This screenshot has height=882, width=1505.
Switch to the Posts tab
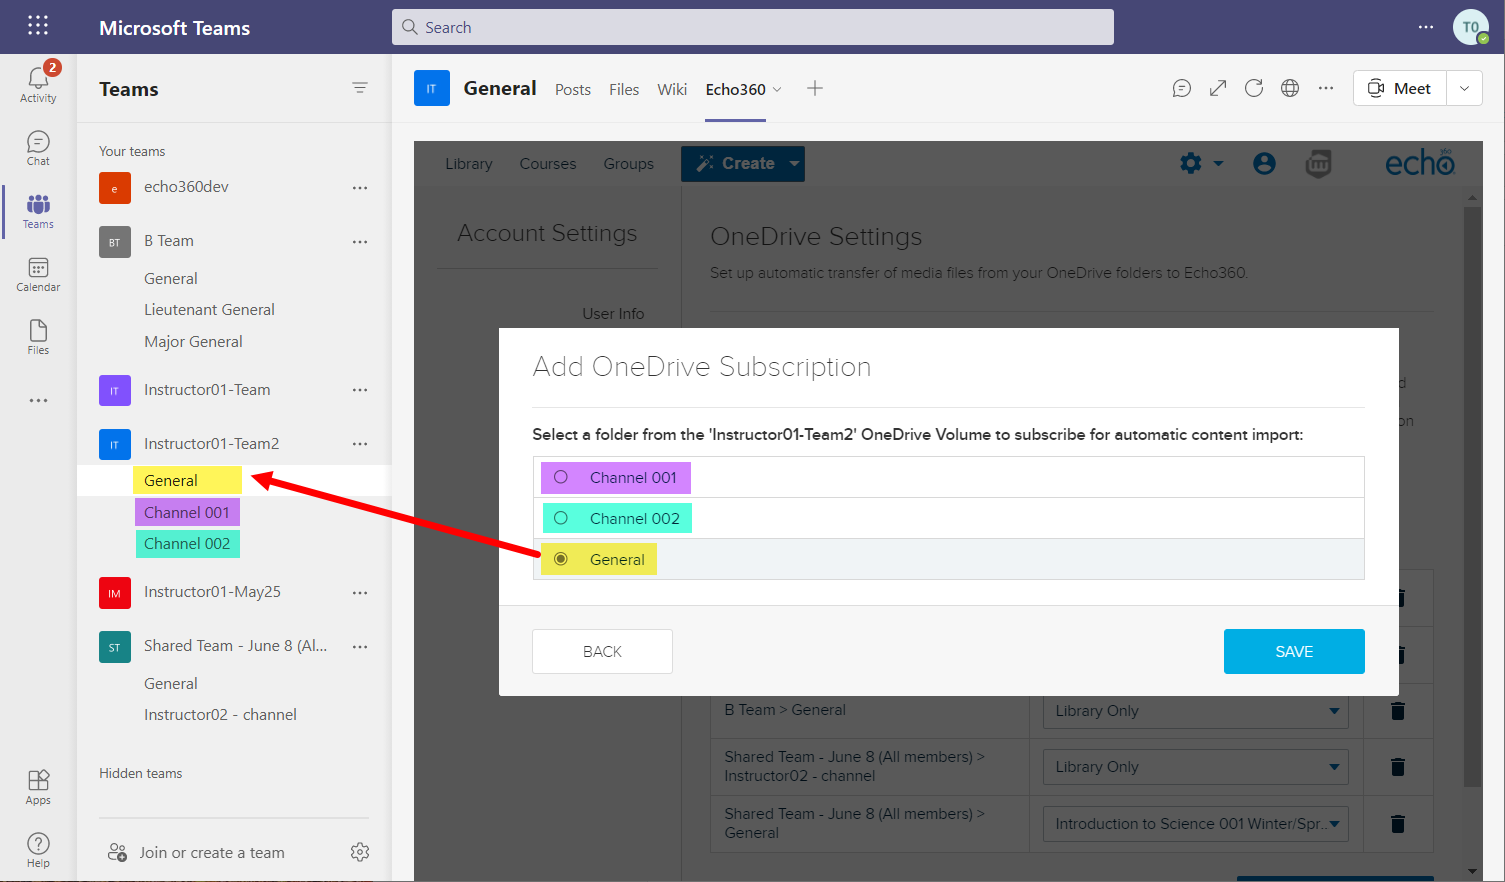573,89
